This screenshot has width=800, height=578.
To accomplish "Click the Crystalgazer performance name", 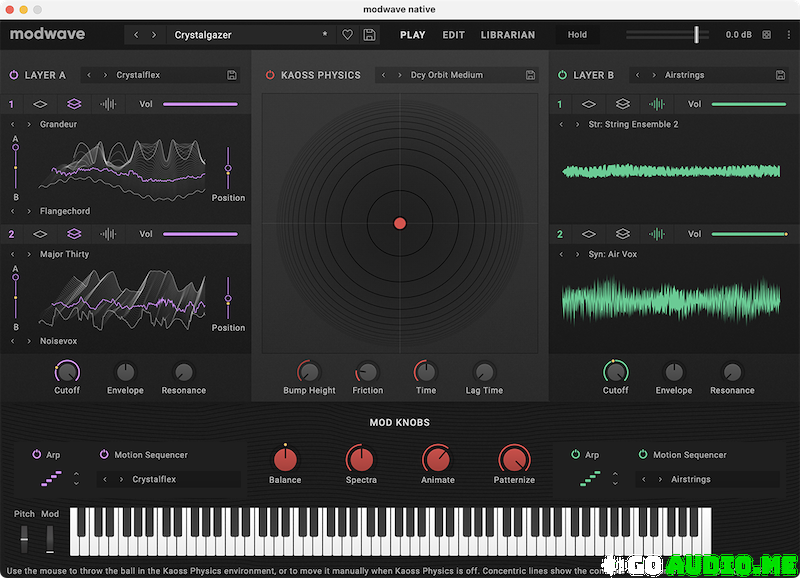I will (x=203, y=35).
